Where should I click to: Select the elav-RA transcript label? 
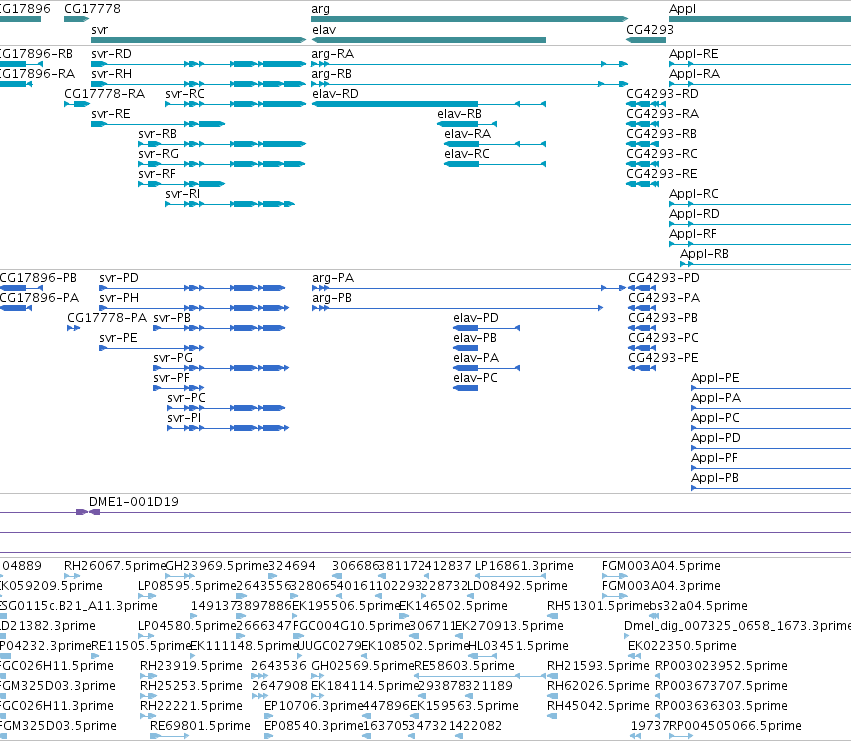[x=467, y=134]
